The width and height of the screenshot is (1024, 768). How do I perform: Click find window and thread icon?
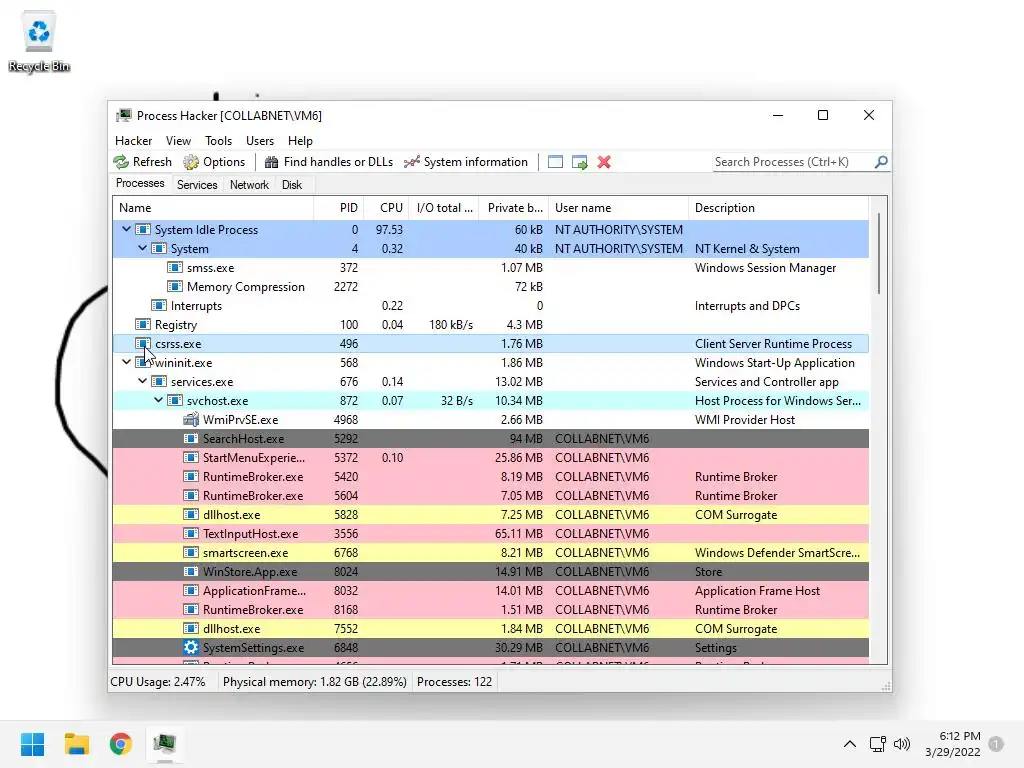(x=579, y=162)
